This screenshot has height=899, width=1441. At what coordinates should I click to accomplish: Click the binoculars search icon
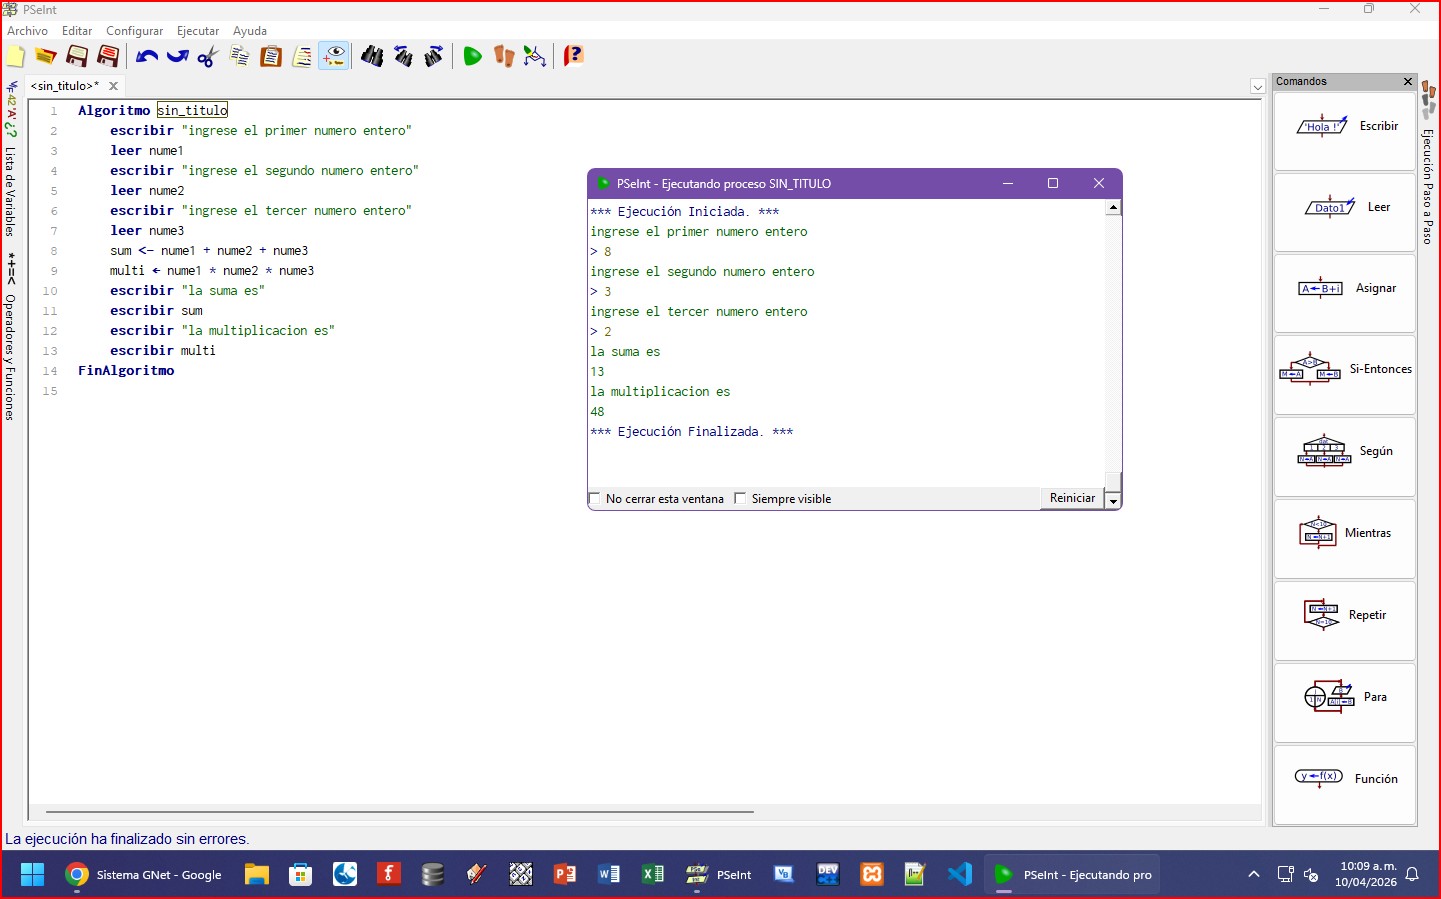click(x=372, y=57)
